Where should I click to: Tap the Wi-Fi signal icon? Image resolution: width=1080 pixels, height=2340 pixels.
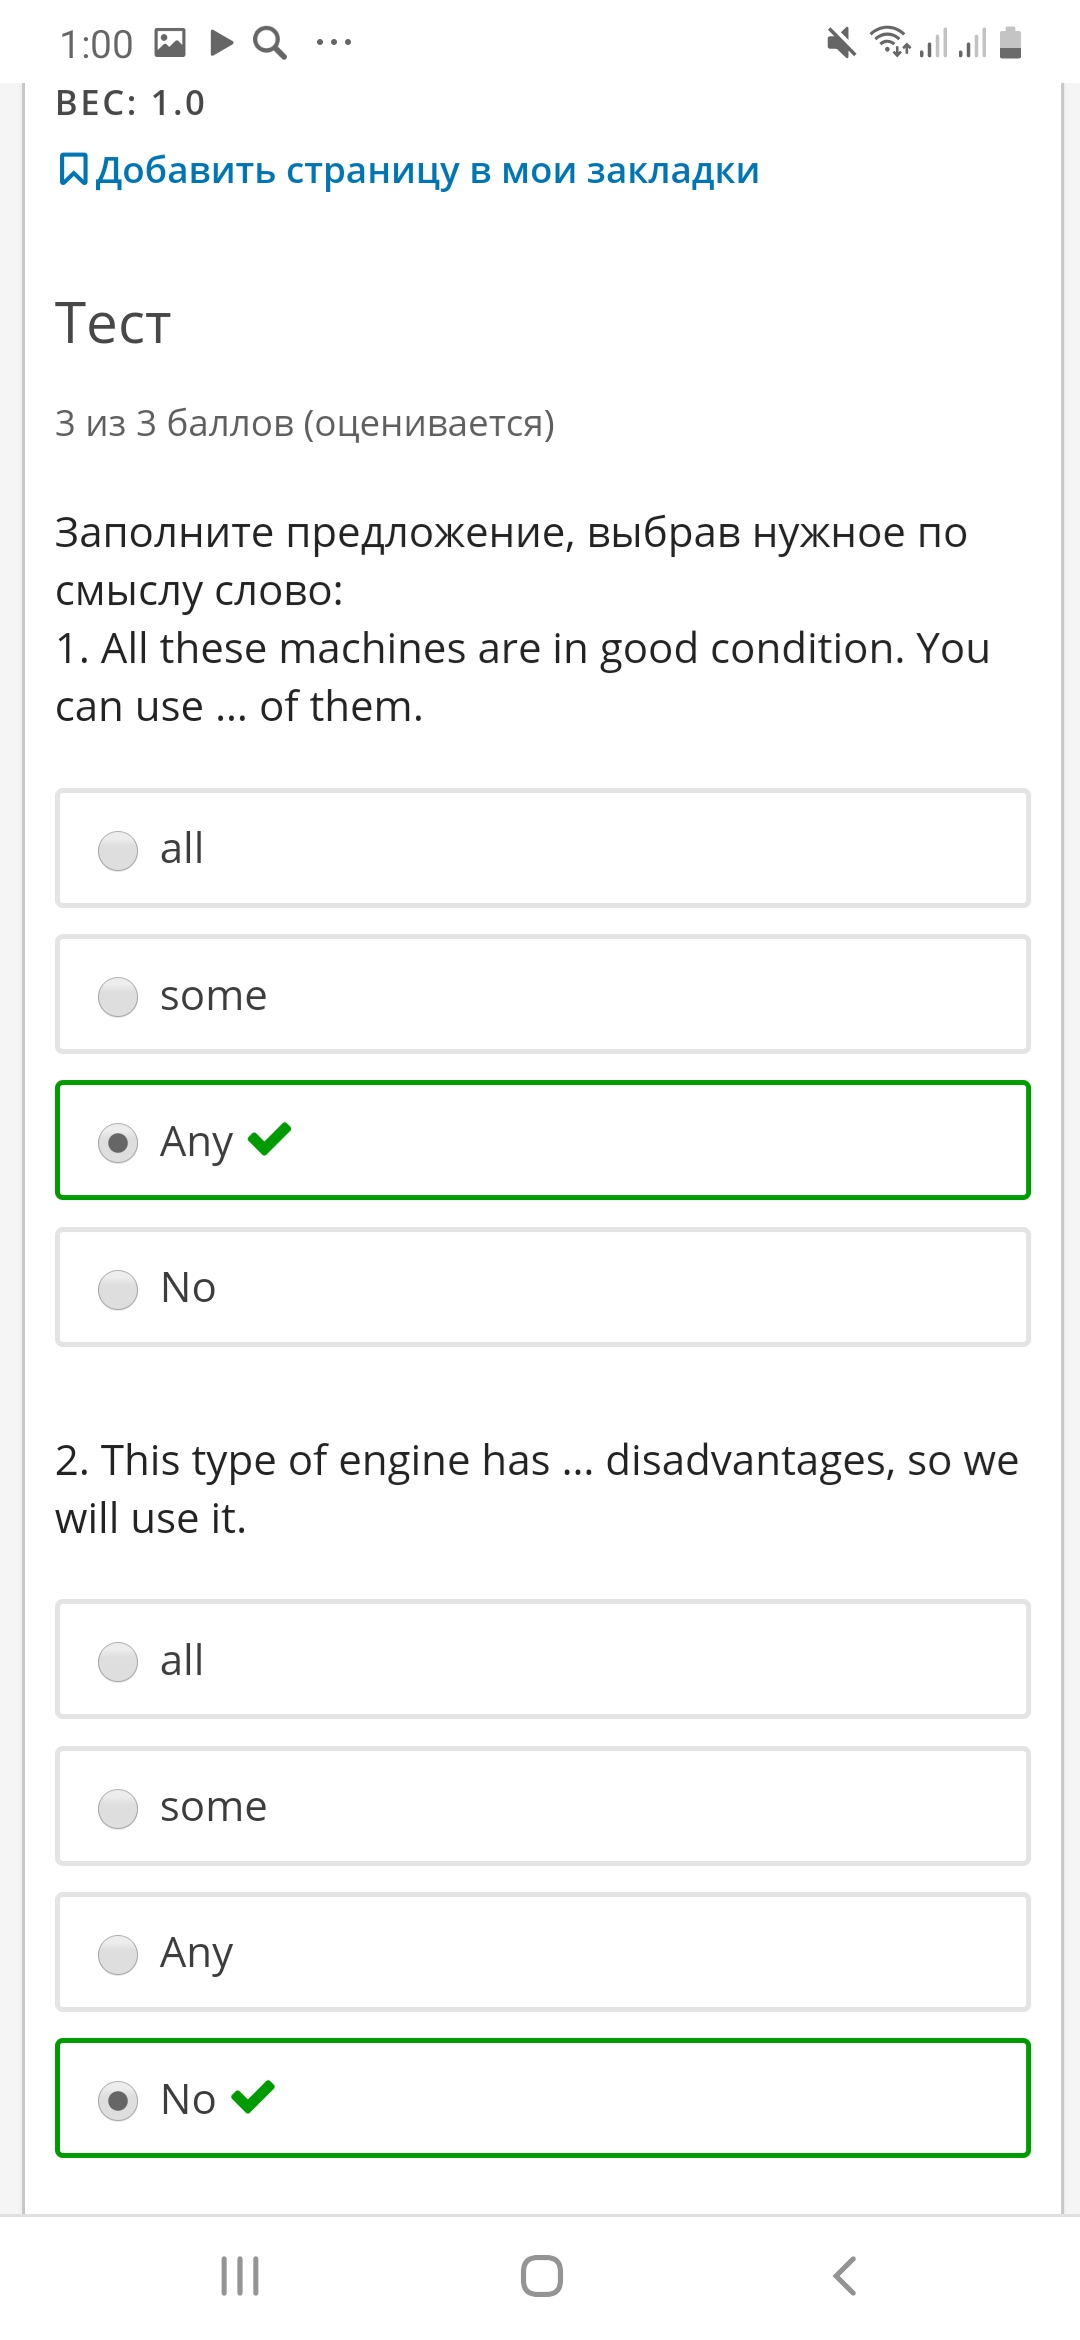coord(890,42)
